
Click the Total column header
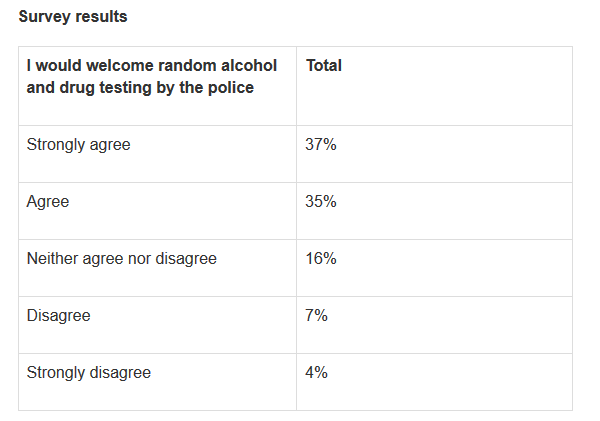point(323,65)
